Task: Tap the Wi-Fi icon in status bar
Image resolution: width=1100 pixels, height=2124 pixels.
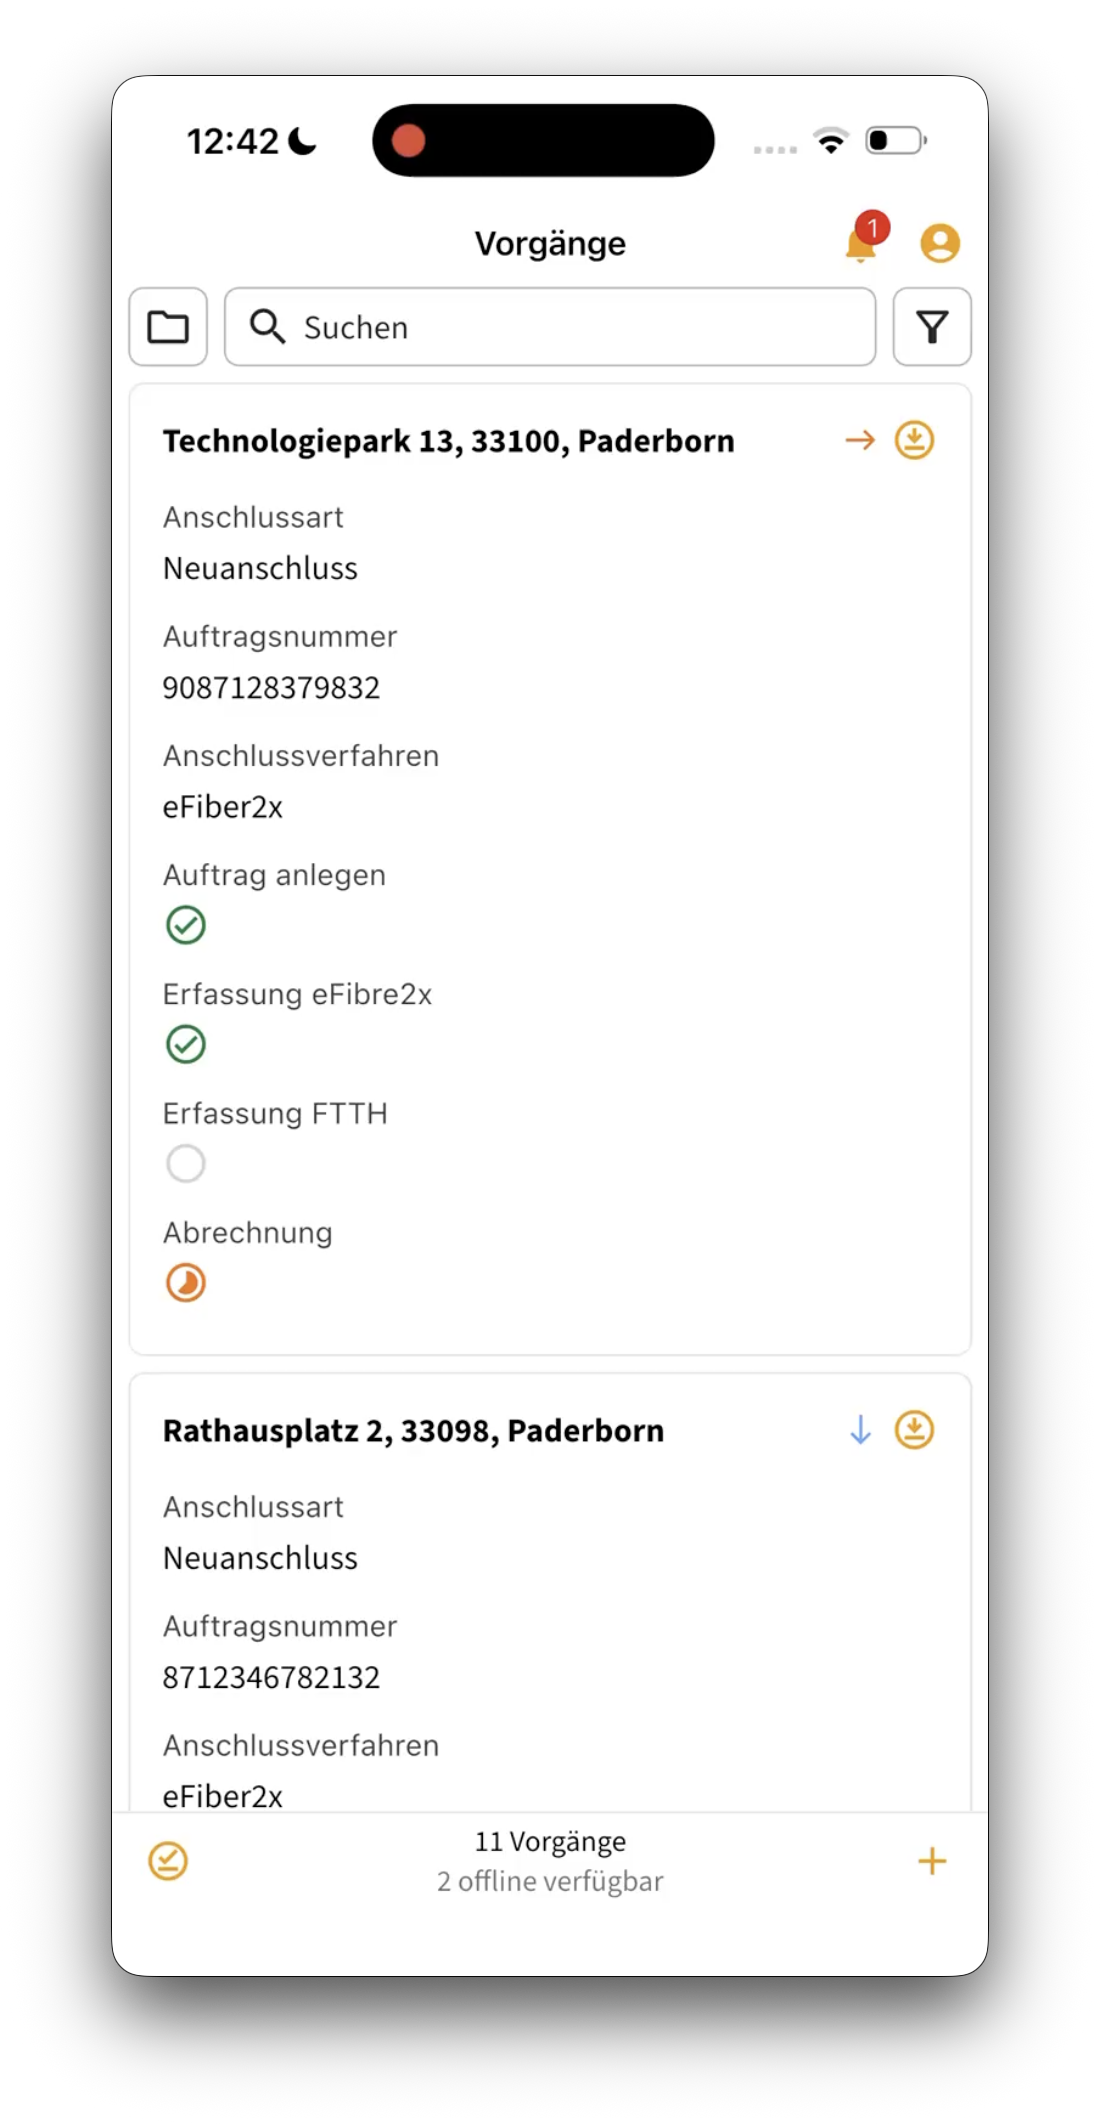Action: 831,140
